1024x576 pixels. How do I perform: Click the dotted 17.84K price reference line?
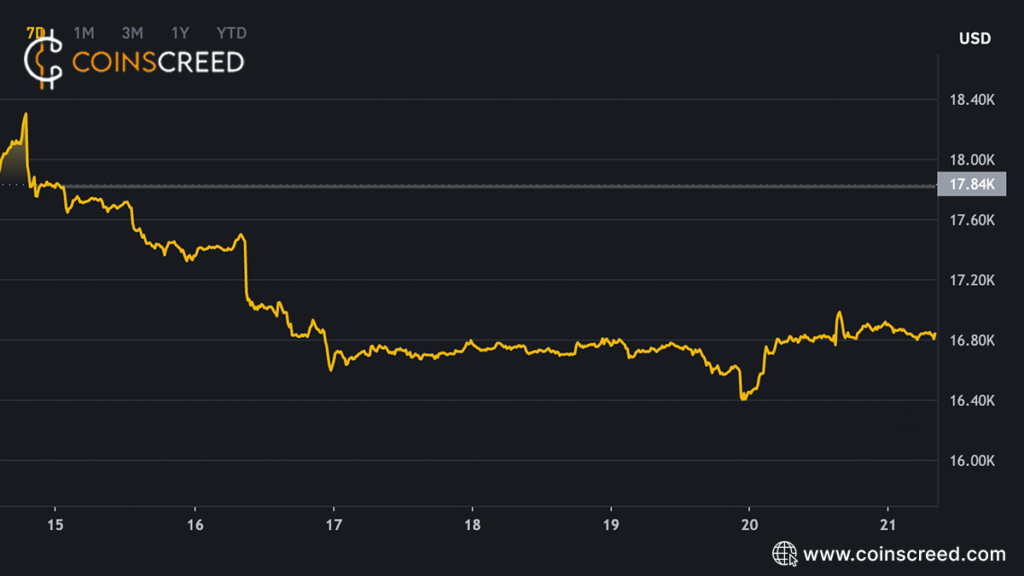[x=500, y=184]
